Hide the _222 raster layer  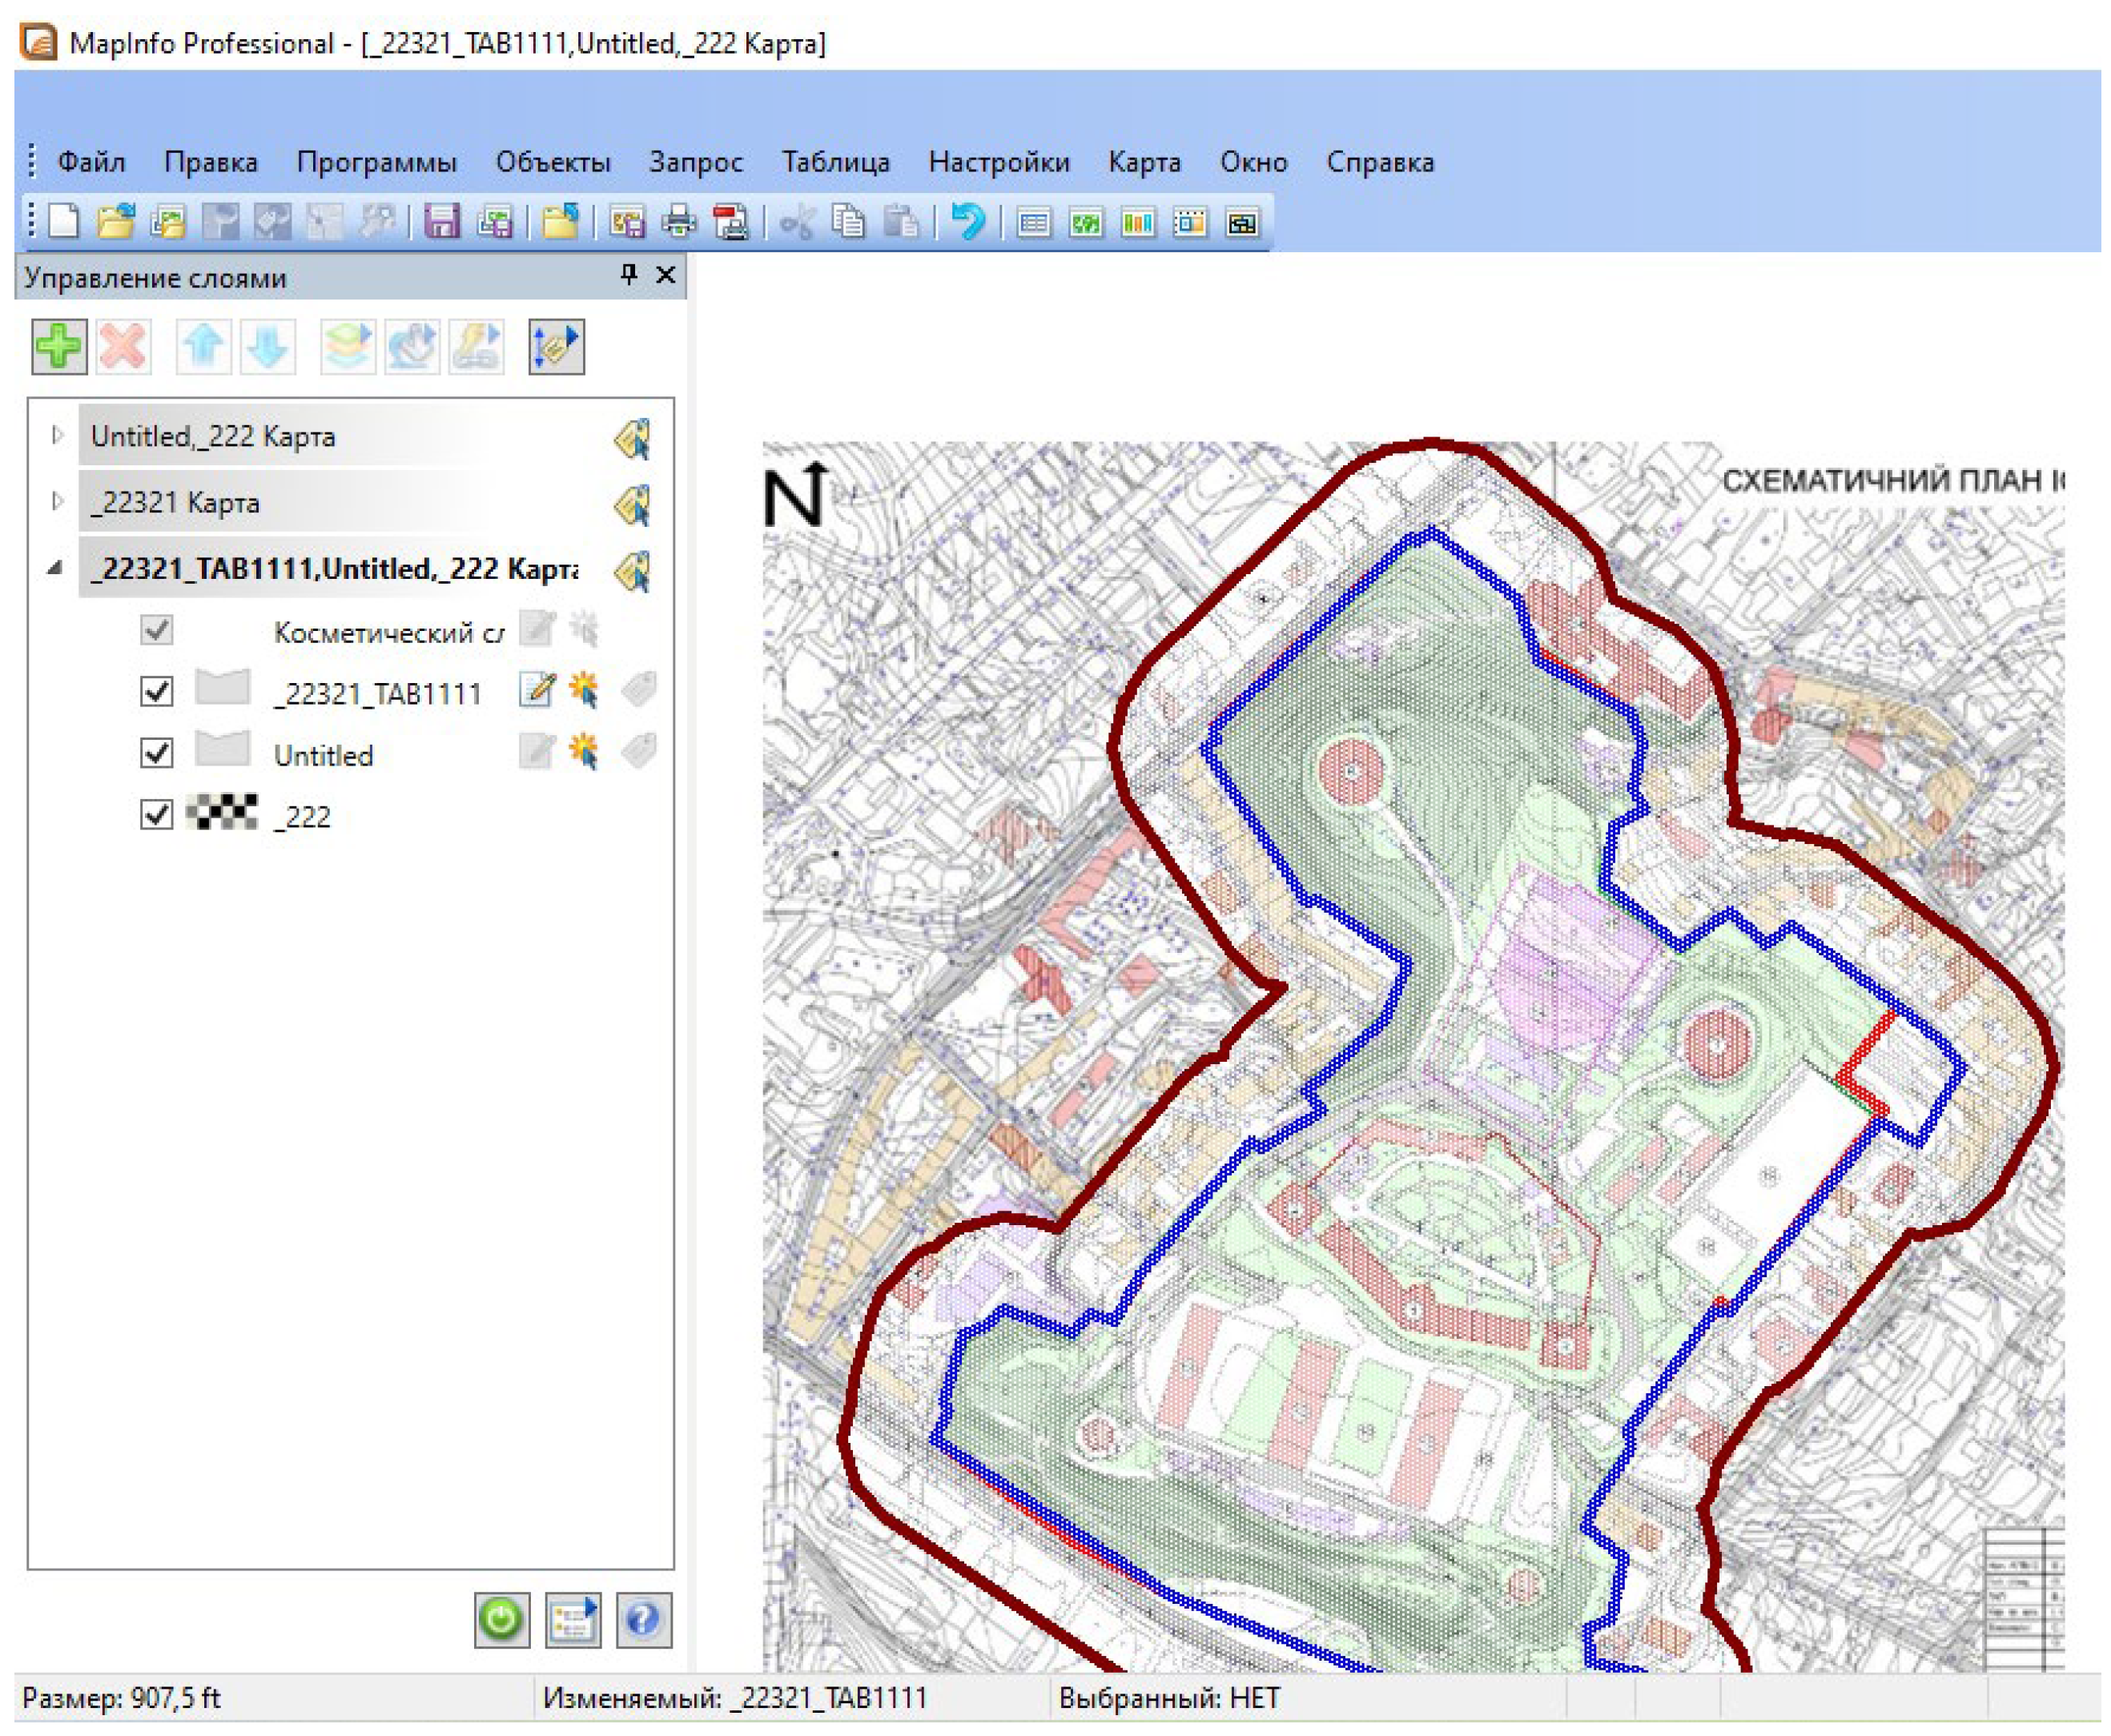[x=157, y=814]
